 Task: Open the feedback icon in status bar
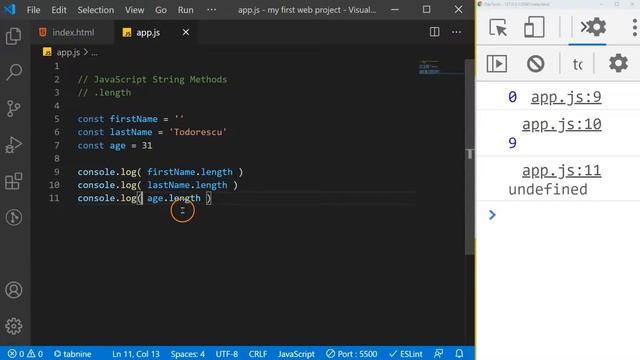click(439, 353)
